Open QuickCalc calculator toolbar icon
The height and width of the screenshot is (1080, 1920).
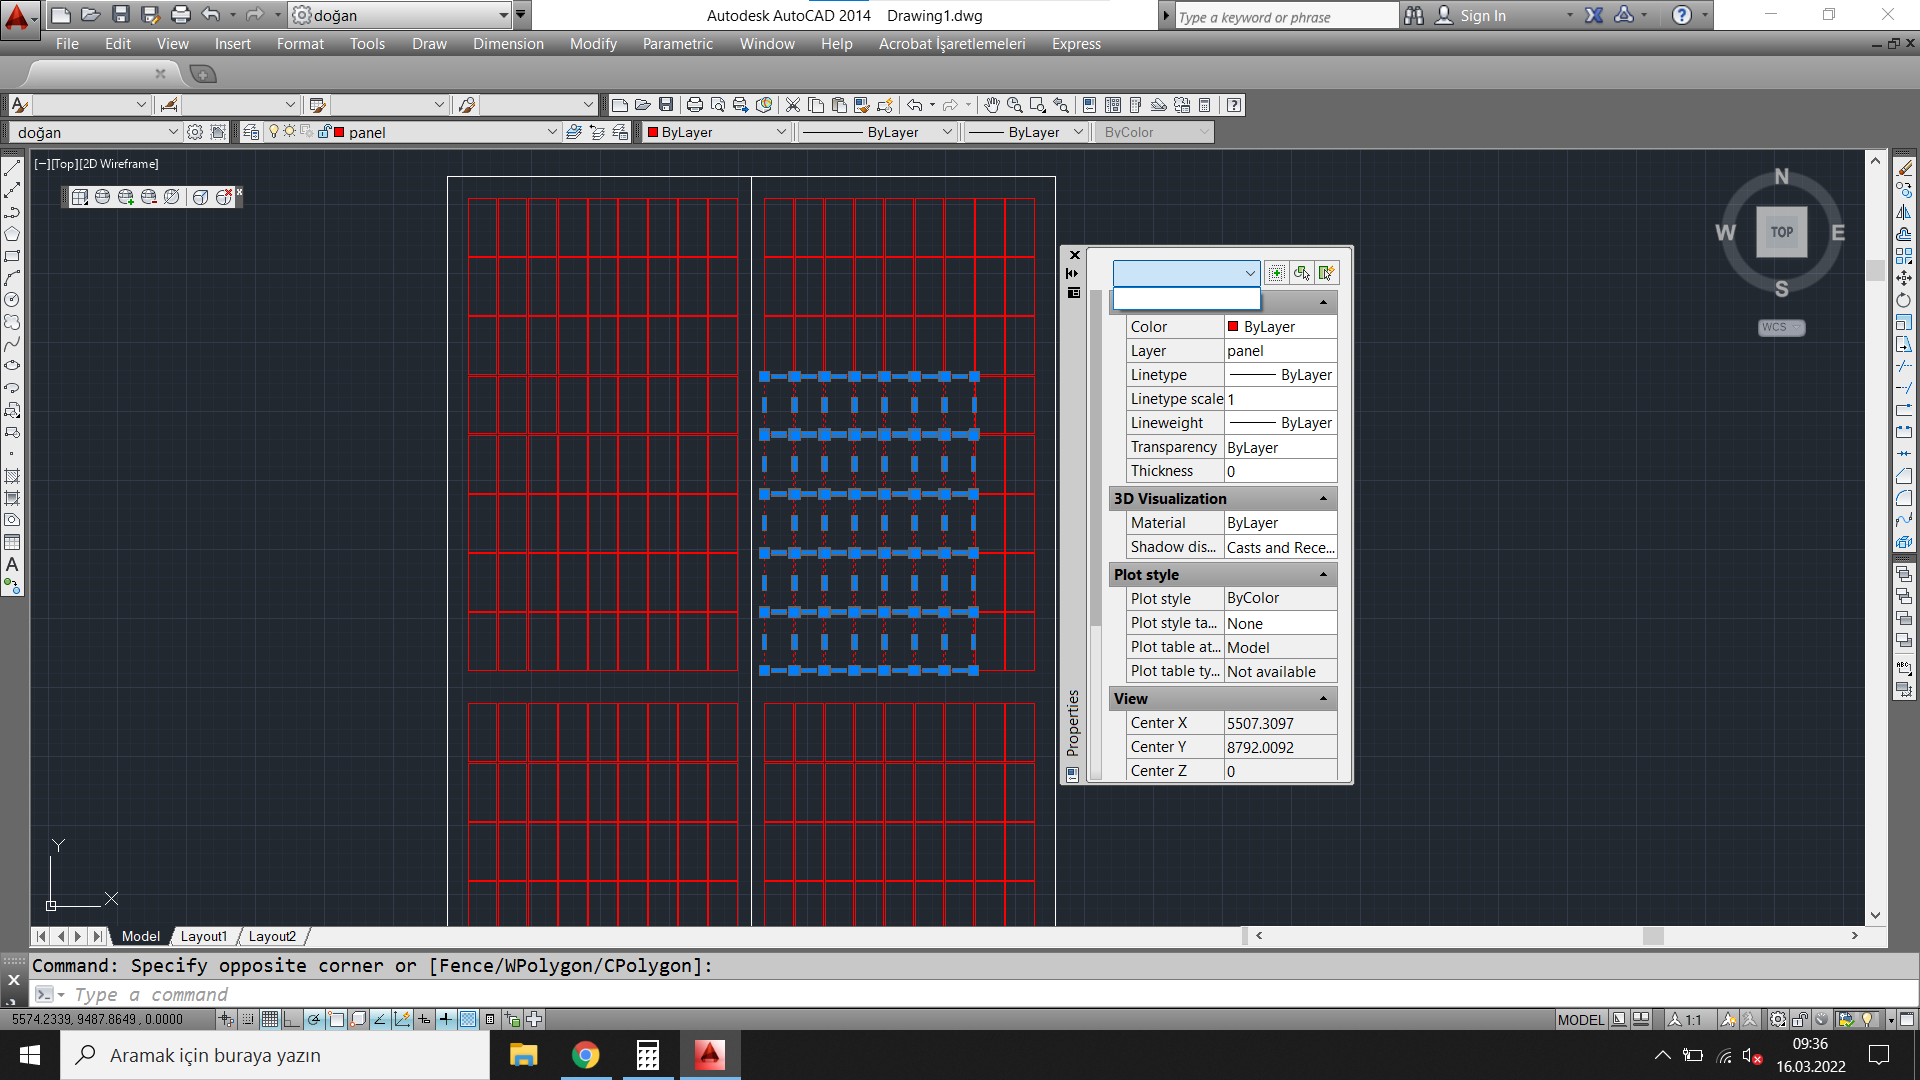[1205, 105]
